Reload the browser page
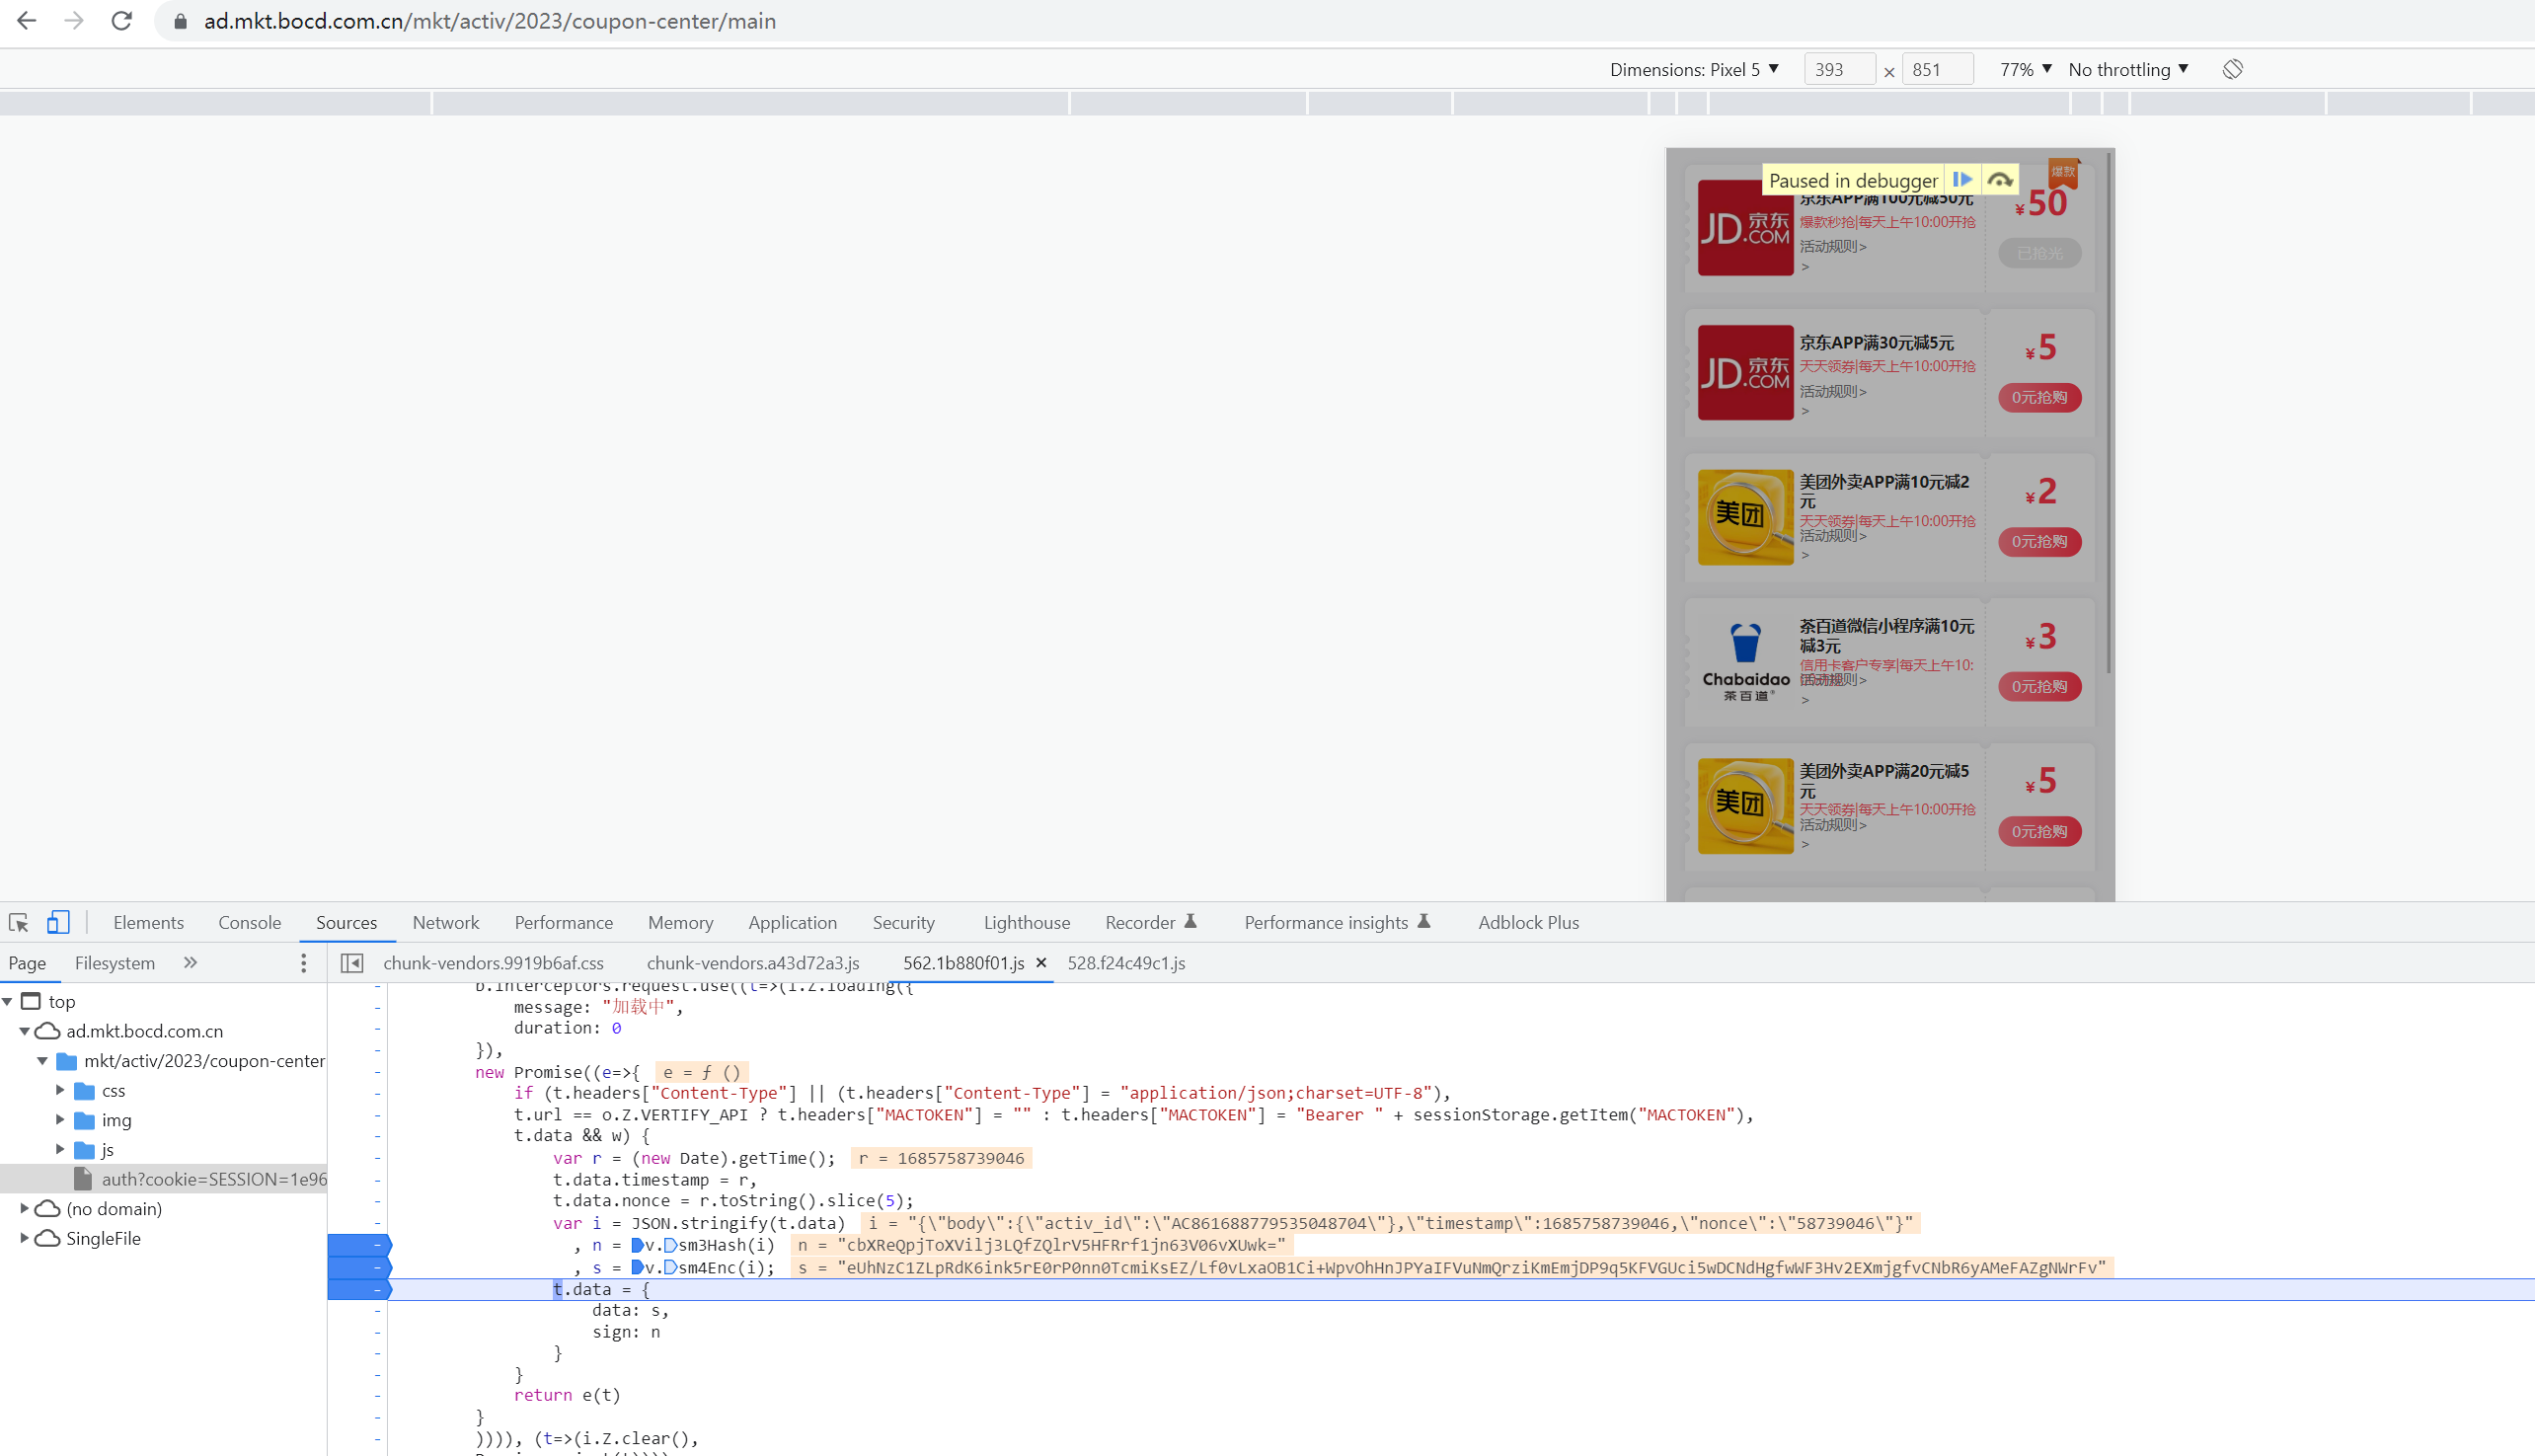Screen dimensions: 2535x1456 click(122, 21)
